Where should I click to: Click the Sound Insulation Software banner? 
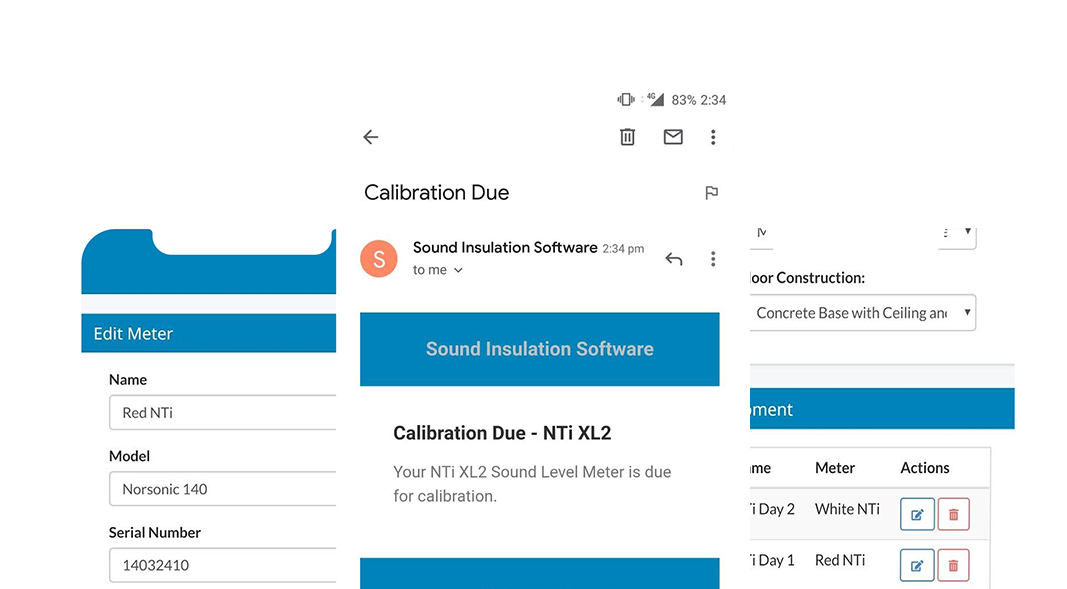click(x=539, y=349)
